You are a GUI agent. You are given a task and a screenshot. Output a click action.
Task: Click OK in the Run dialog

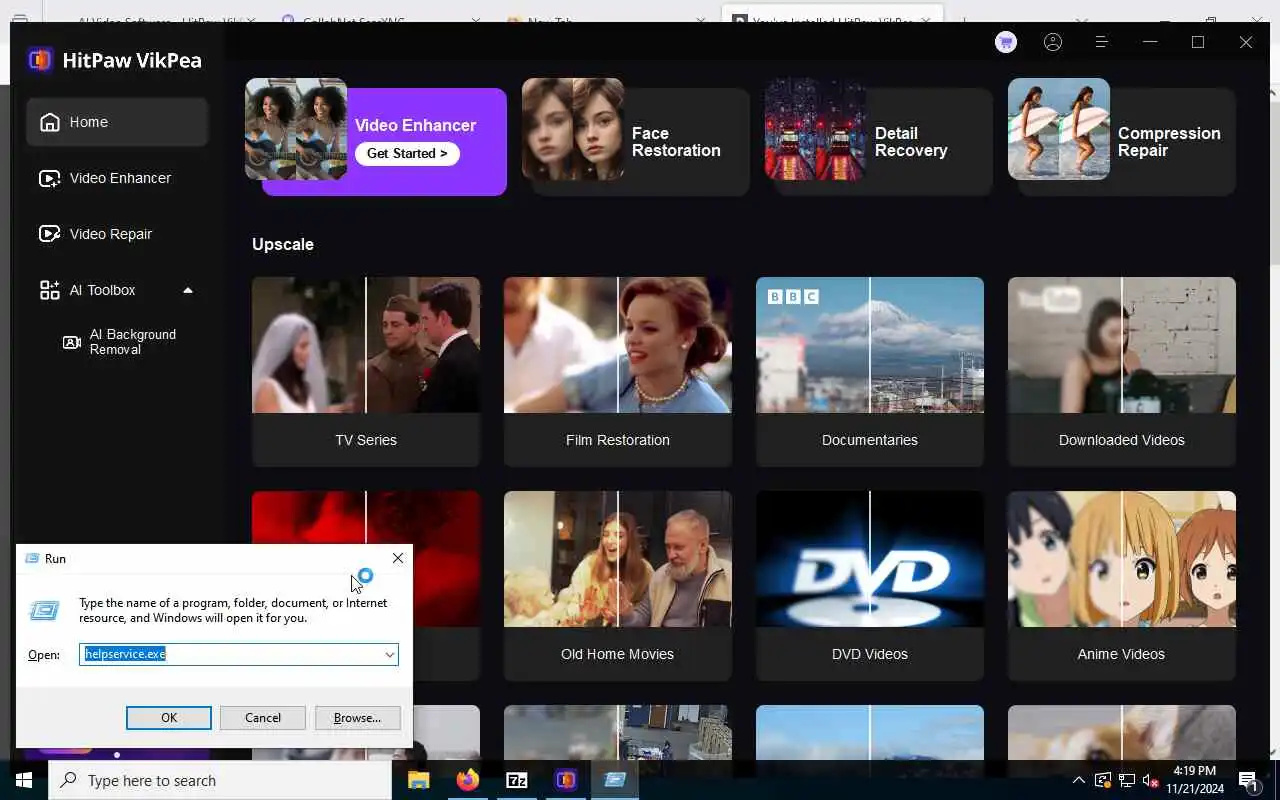coord(169,718)
